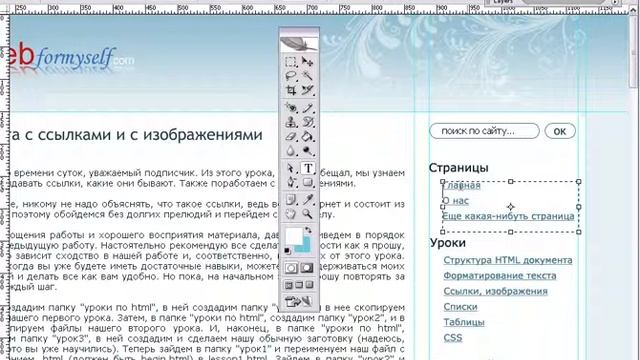Click the "Таблицы" text

pos(464,322)
